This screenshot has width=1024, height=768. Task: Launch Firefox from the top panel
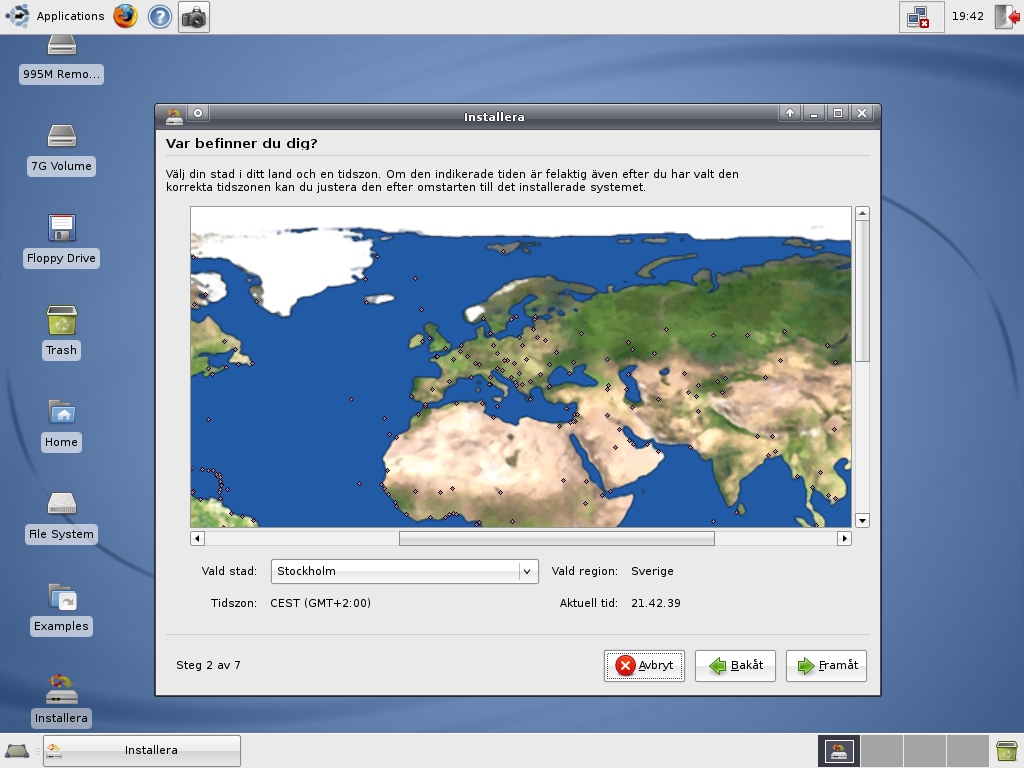[x=125, y=16]
